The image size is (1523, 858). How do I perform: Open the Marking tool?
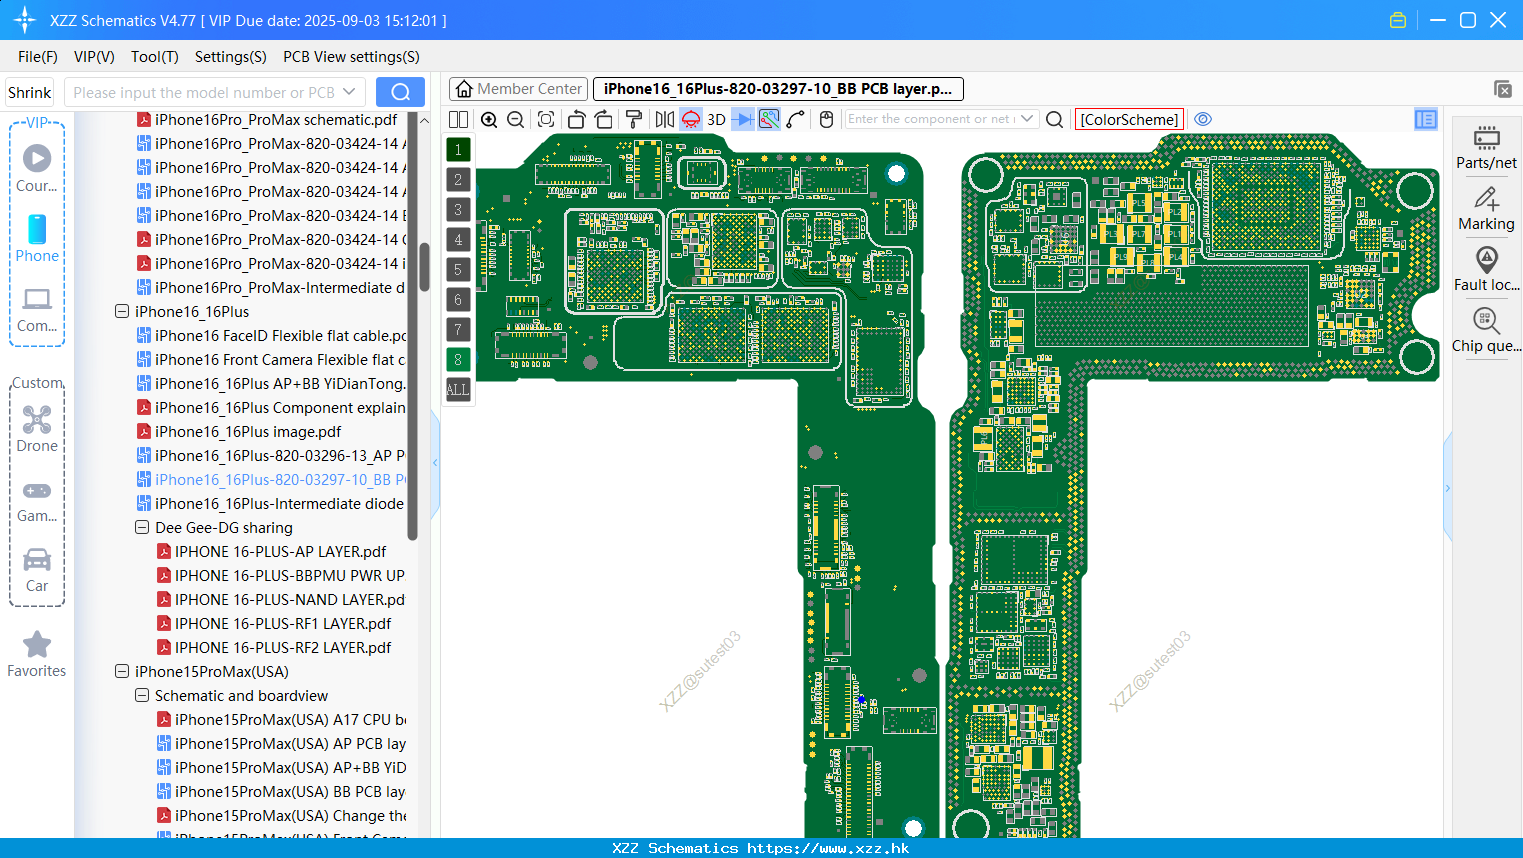coord(1486,209)
